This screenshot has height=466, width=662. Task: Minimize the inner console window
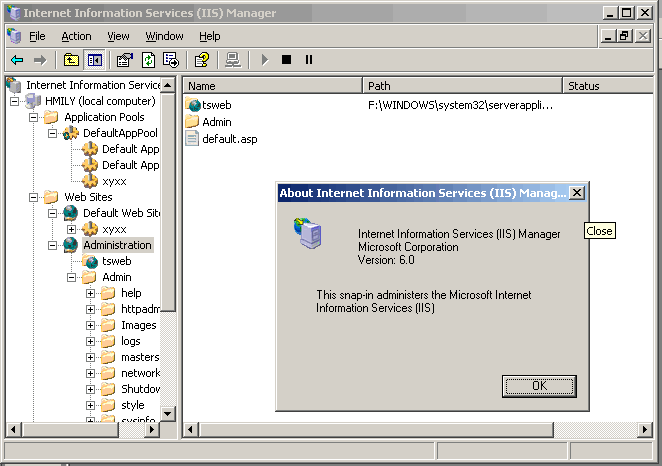coord(608,36)
